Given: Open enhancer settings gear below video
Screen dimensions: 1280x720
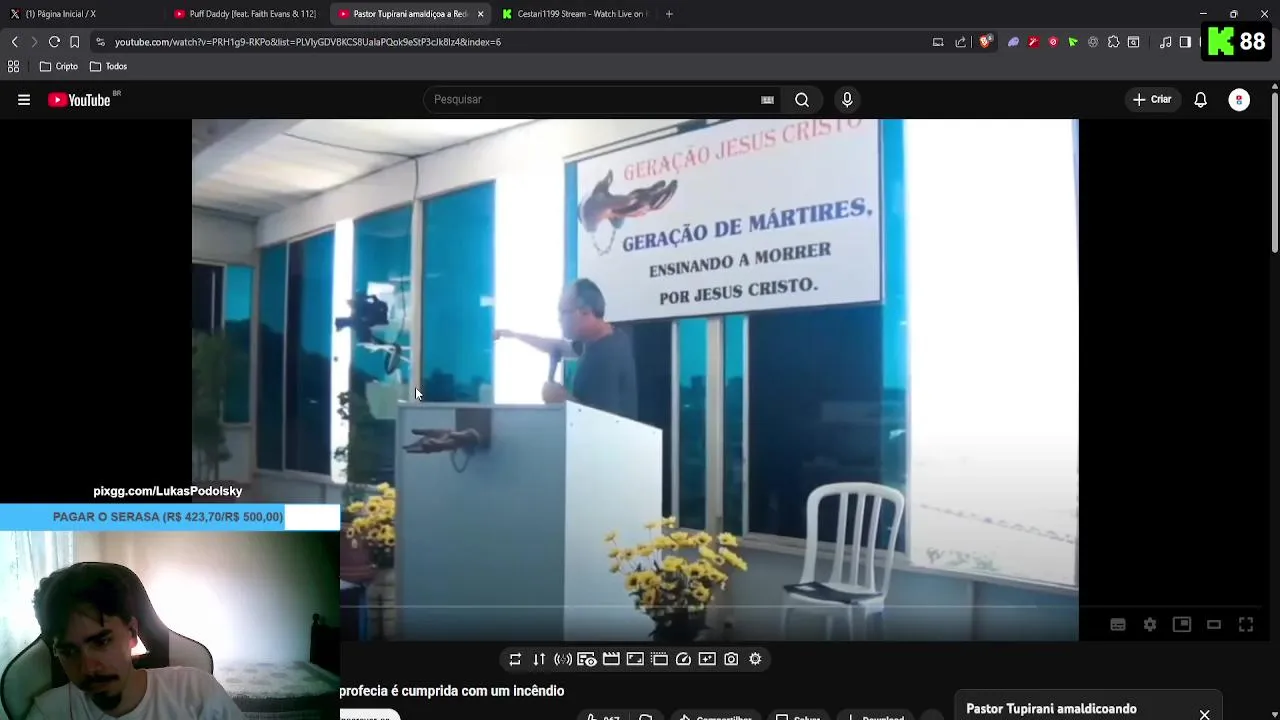Looking at the screenshot, I should [x=755, y=659].
